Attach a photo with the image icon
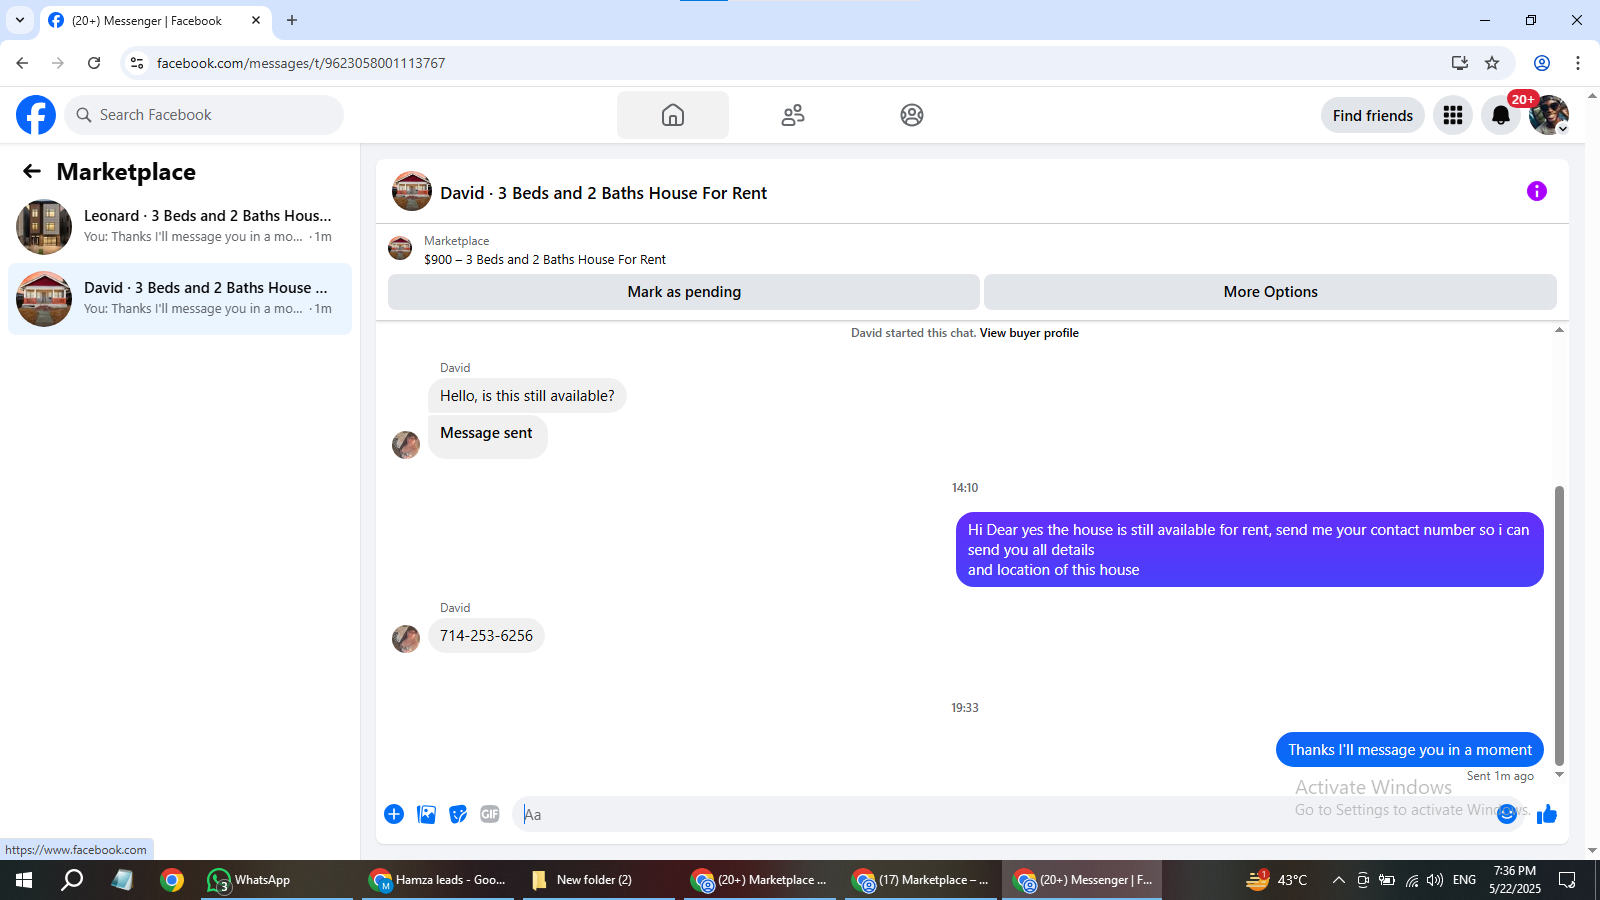 tap(426, 814)
